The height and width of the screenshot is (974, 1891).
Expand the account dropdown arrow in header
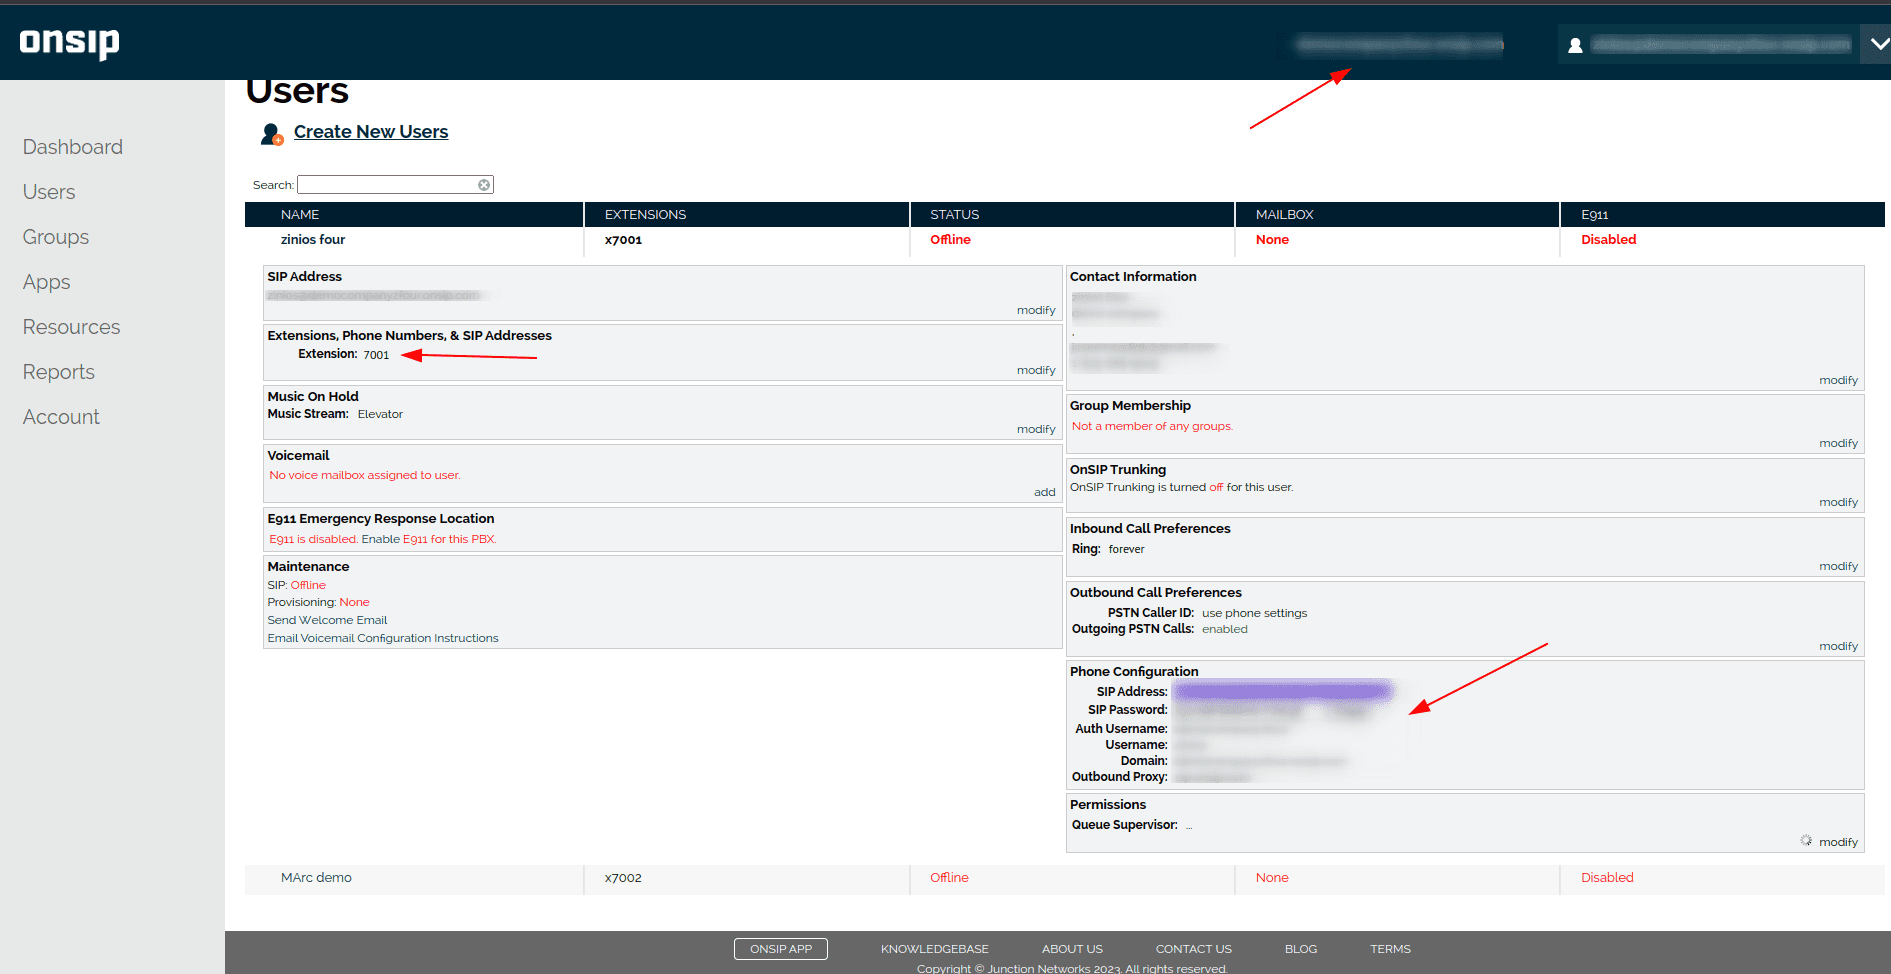point(1878,44)
